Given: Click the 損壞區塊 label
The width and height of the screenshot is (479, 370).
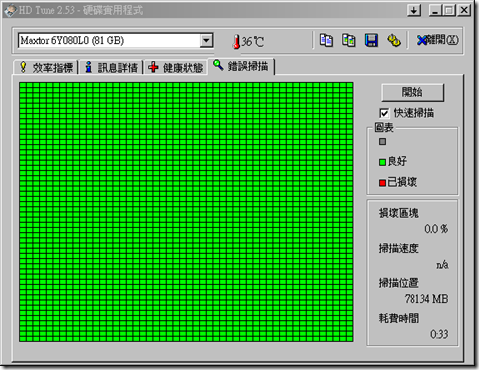Looking at the screenshot, I should tap(398, 213).
